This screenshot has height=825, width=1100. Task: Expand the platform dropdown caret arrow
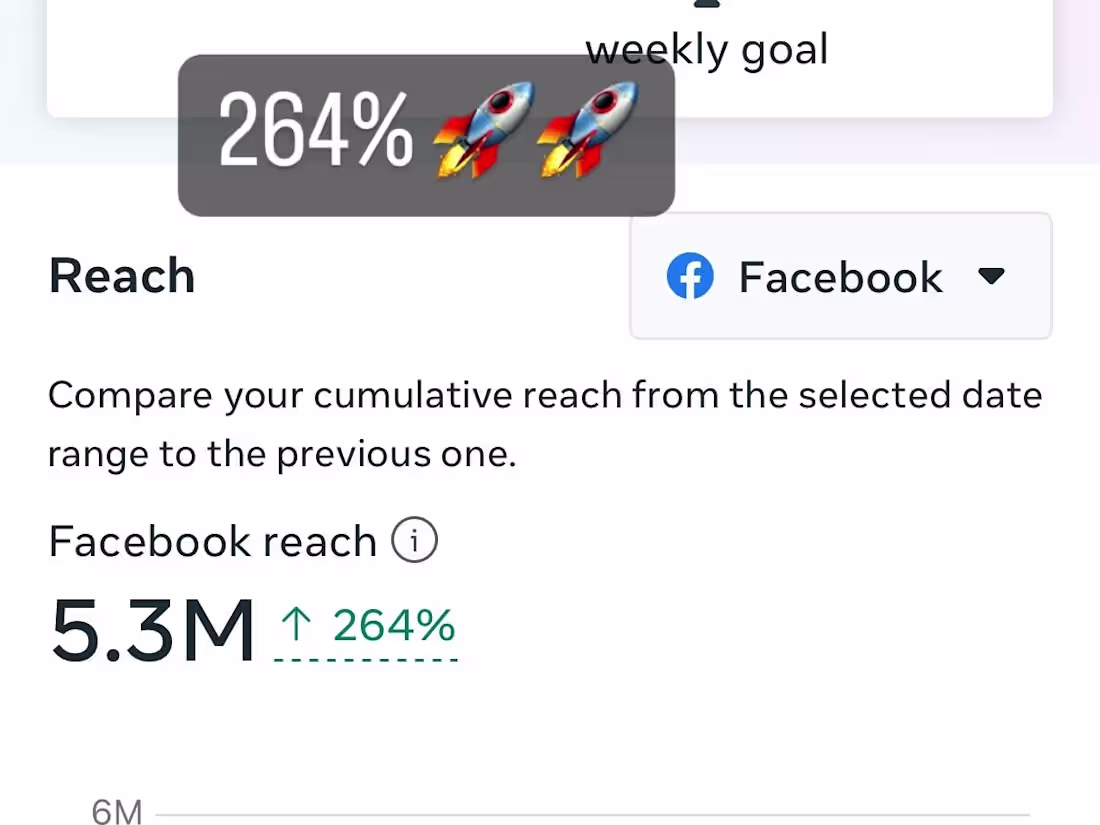click(x=991, y=277)
